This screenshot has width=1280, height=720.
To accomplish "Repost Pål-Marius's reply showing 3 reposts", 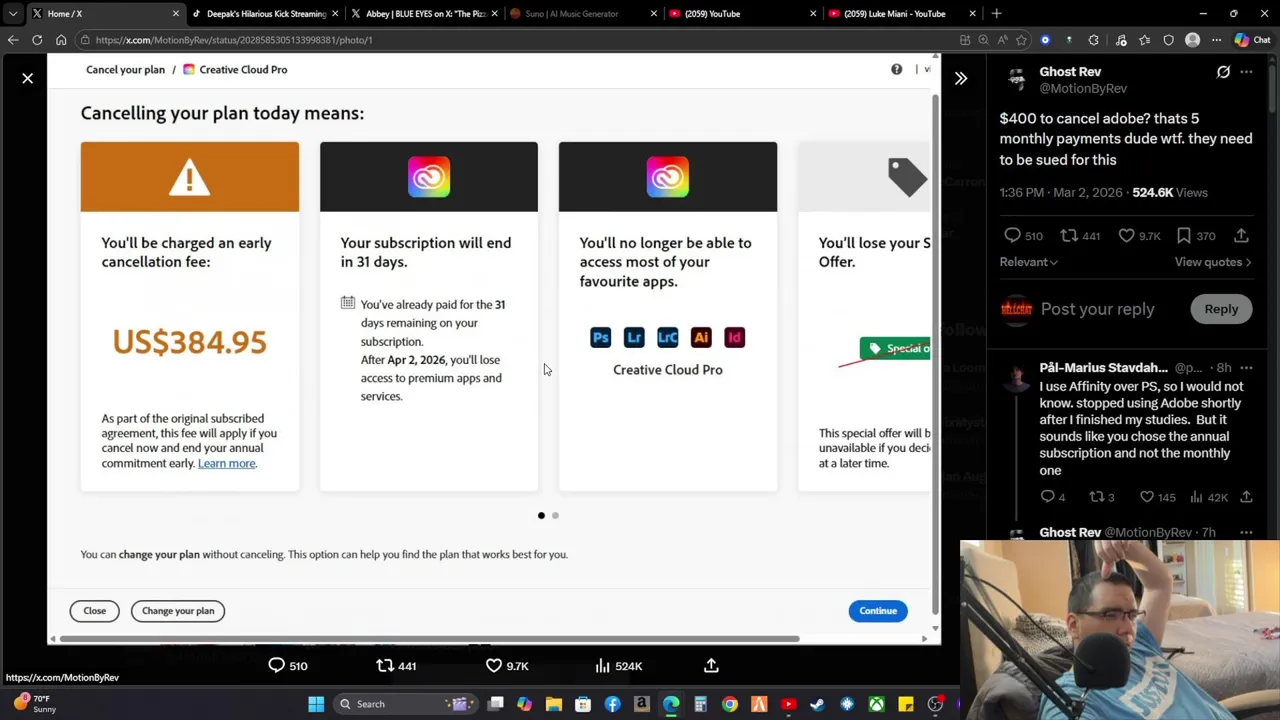I will click(x=1096, y=497).
